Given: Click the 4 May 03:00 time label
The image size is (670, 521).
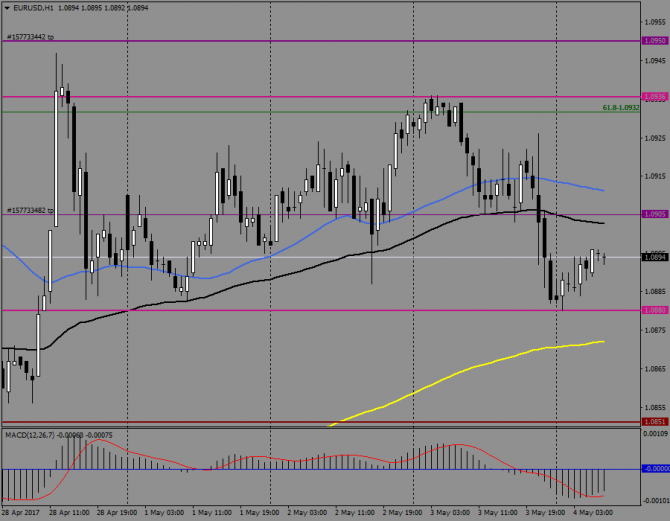Looking at the screenshot, I should click(x=593, y=512).
